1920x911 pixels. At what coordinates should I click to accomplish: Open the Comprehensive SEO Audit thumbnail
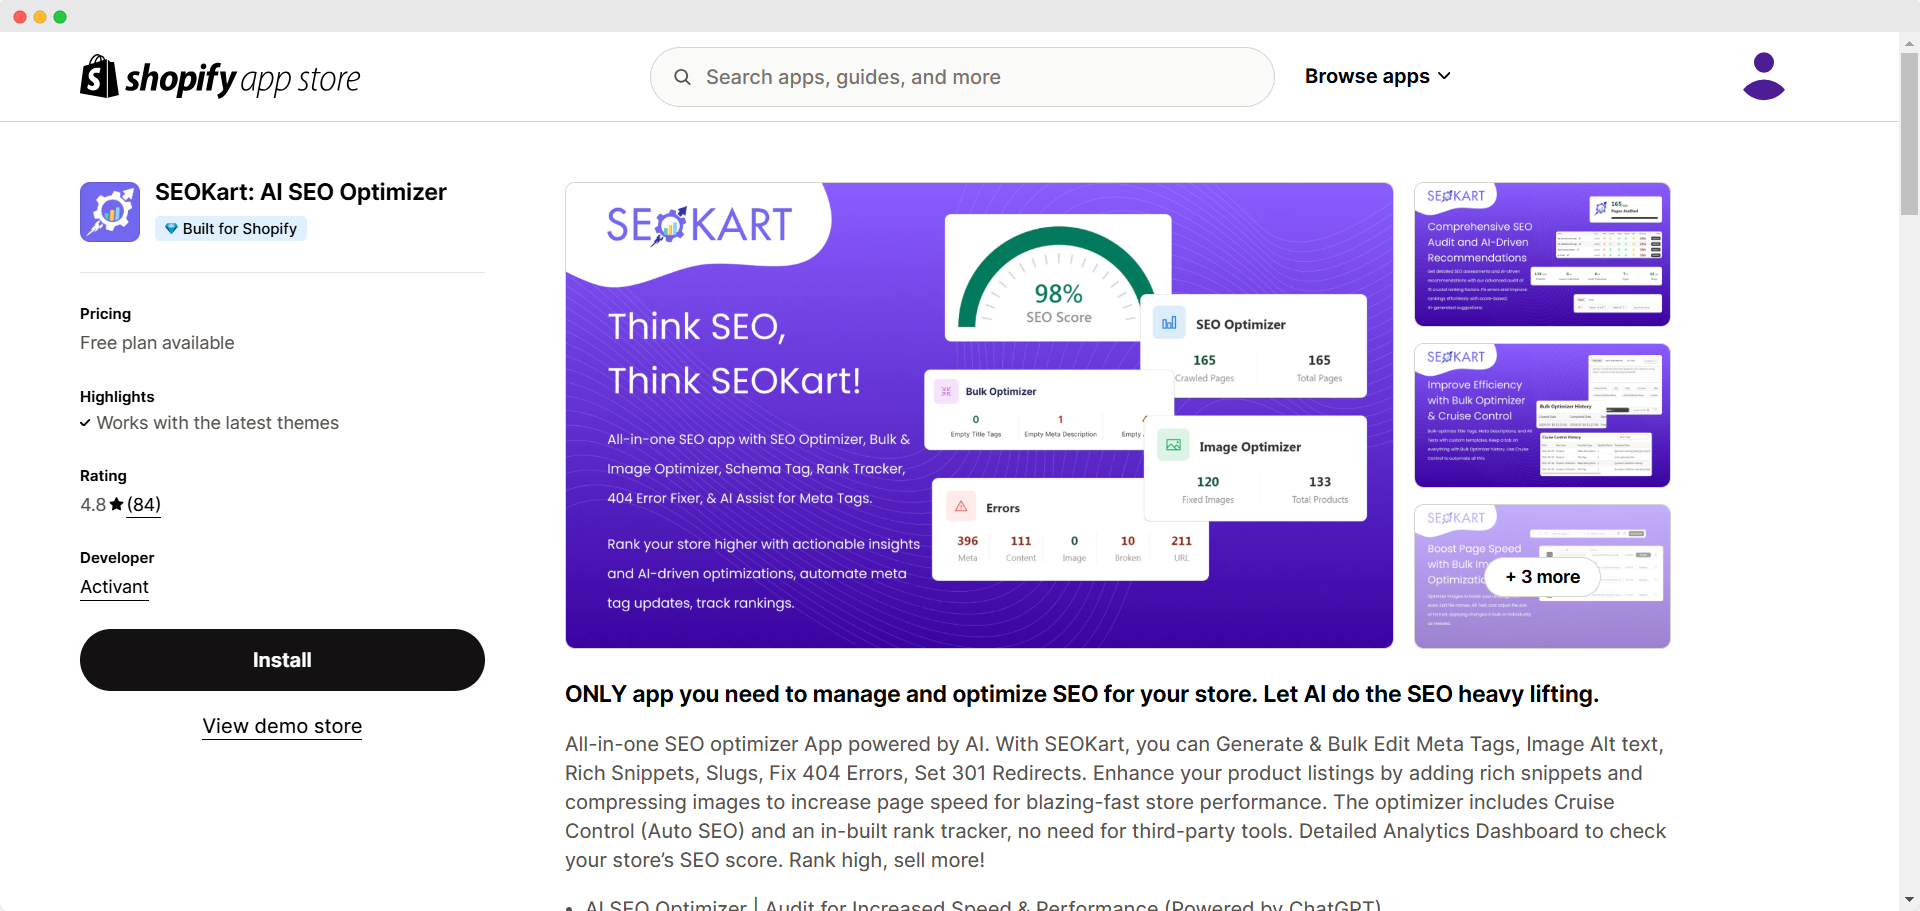tap(1542, 254)
